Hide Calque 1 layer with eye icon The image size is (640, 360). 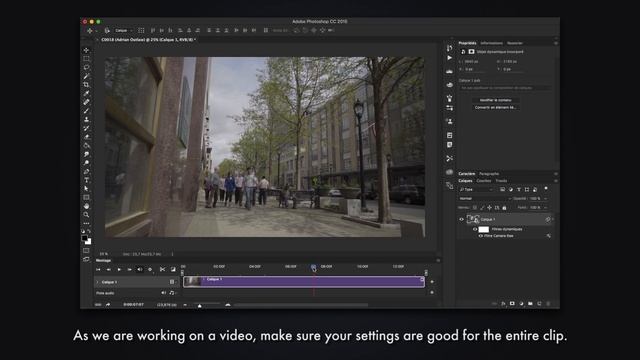(462, 220)
